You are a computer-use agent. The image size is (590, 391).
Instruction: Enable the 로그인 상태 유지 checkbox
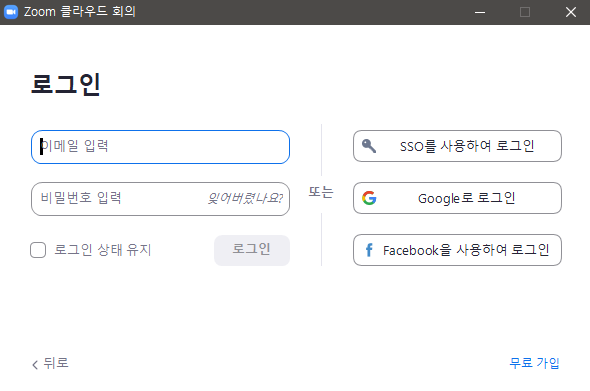(x=38, y=250)
